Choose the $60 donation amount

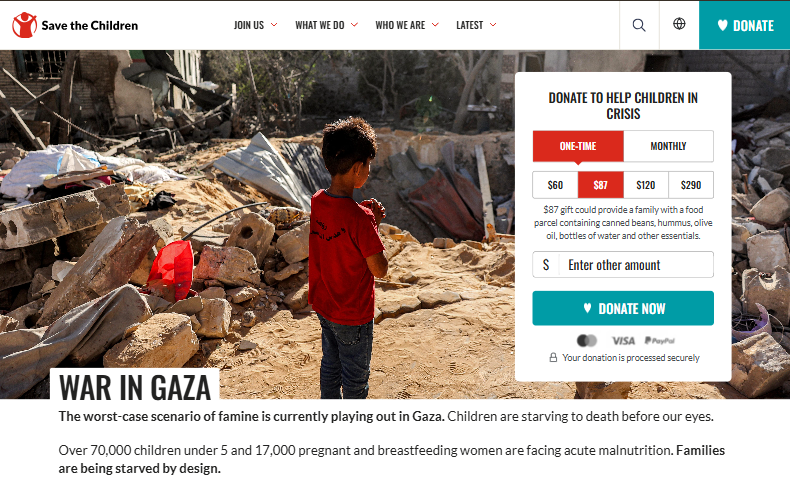click(x=555, y=185)
